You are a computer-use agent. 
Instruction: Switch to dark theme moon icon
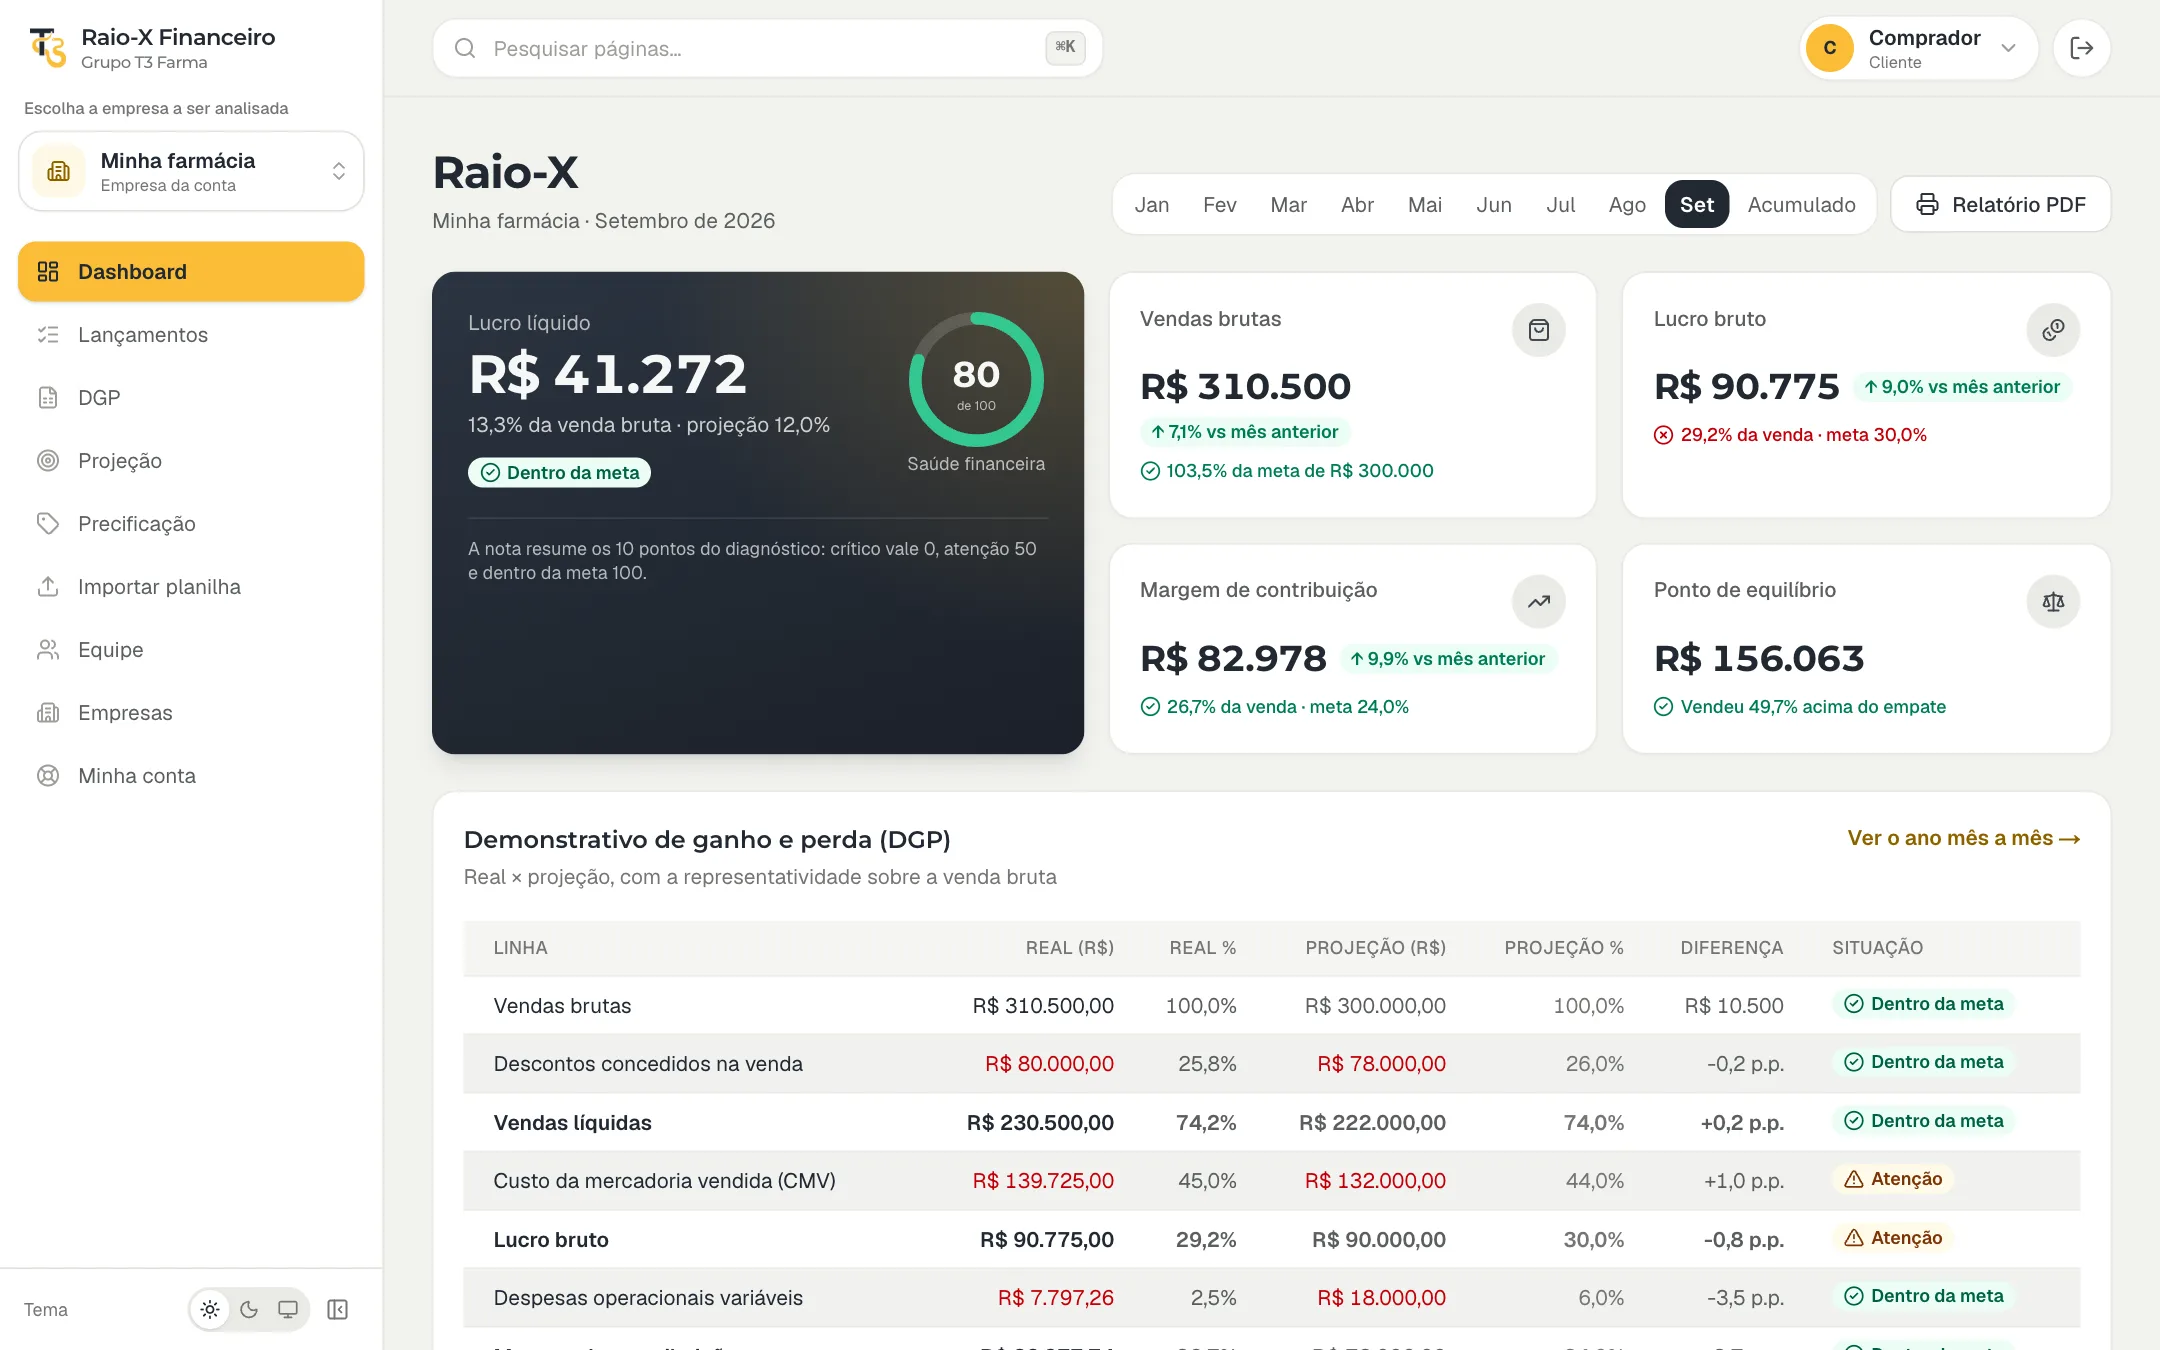pos(249,1310)
